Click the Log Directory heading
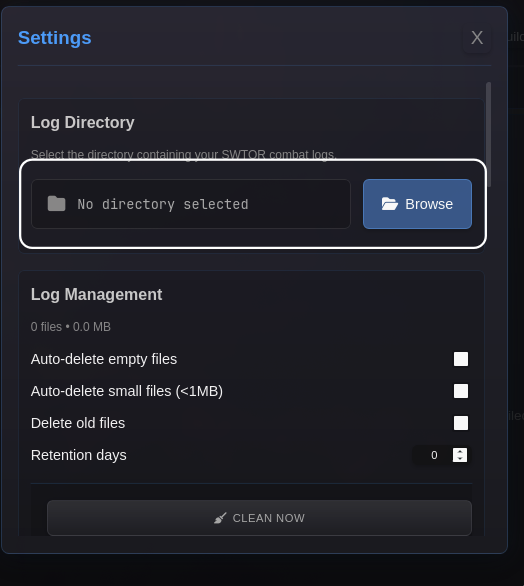Image resolution: width=524 pixels, height=586 pixels. (x=83, y=123)
